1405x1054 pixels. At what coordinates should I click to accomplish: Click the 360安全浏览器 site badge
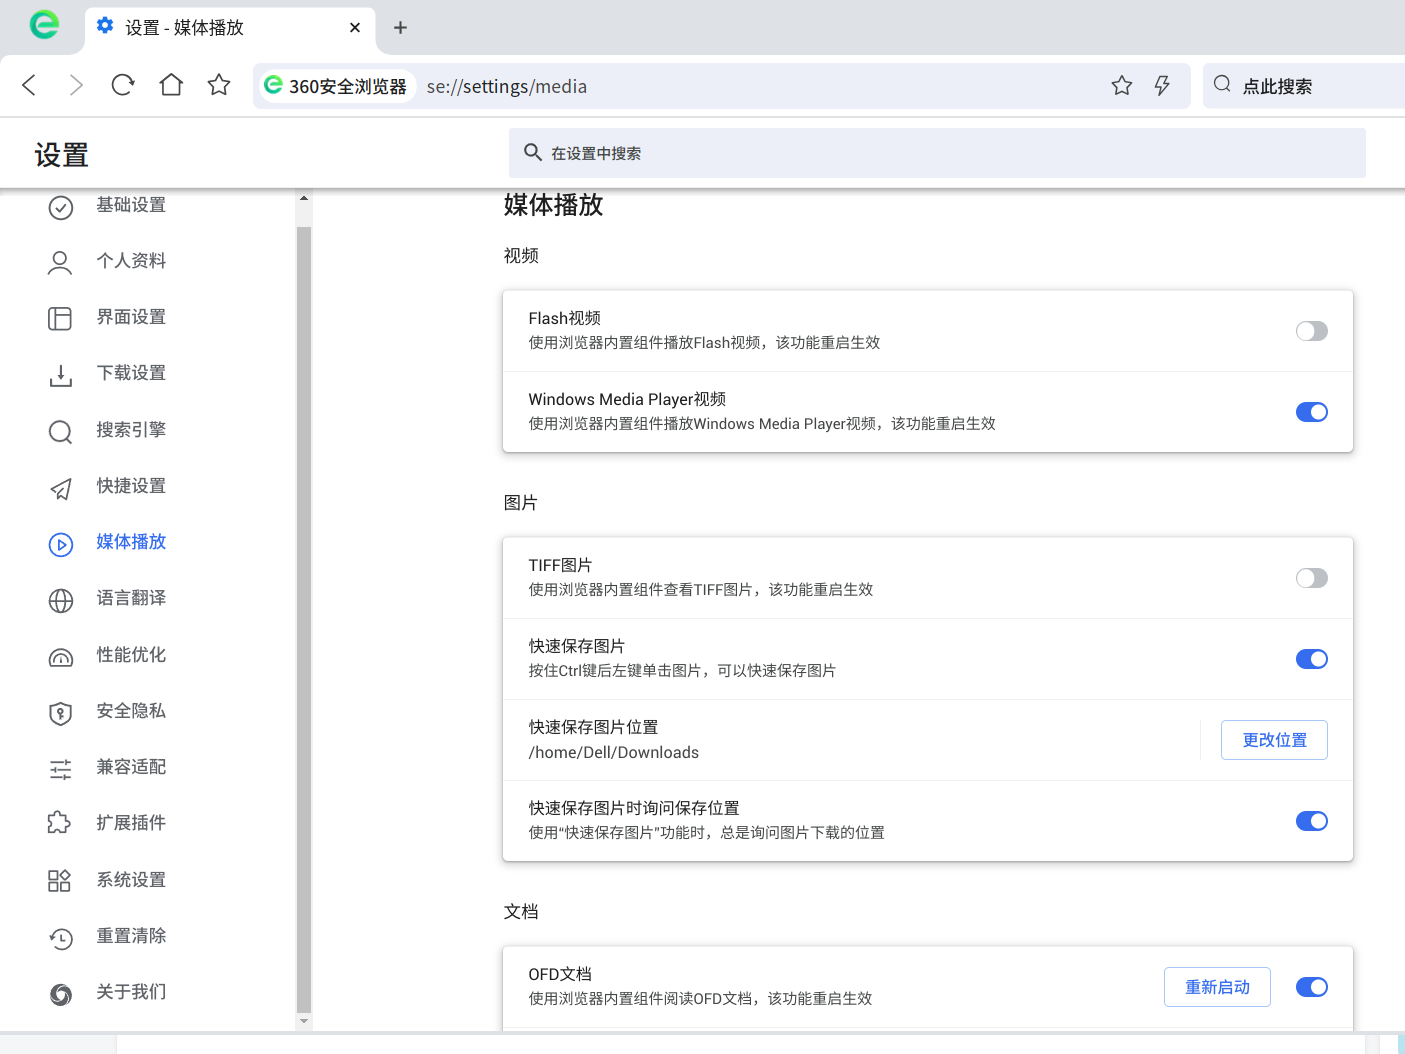(x=335, y=86)
